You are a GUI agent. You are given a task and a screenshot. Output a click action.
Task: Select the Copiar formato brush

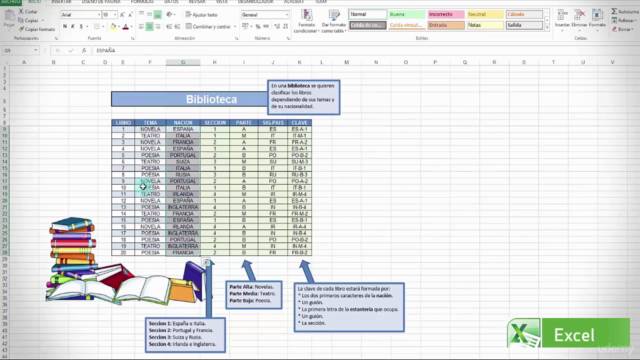(21, 29)
